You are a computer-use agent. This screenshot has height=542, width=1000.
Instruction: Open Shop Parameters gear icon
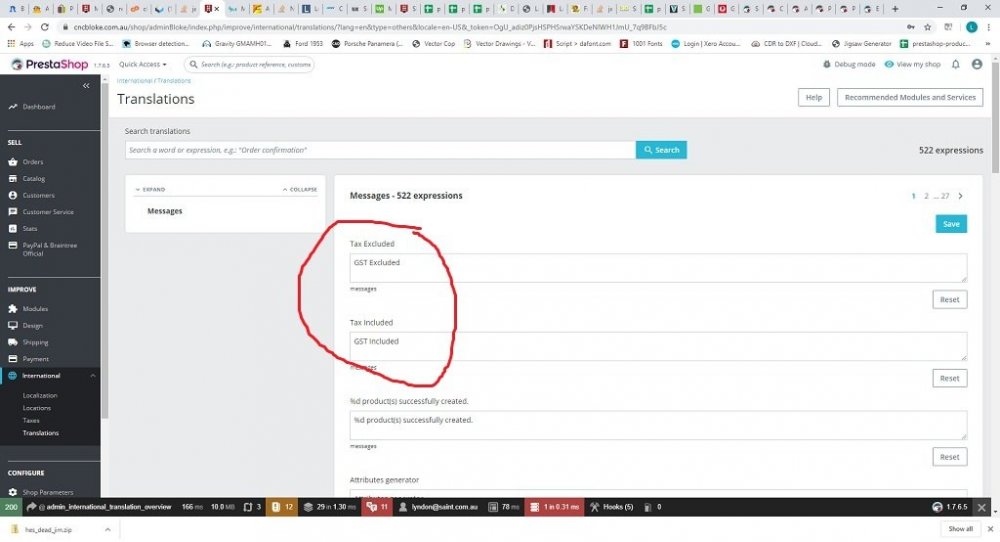coord(13,492)
